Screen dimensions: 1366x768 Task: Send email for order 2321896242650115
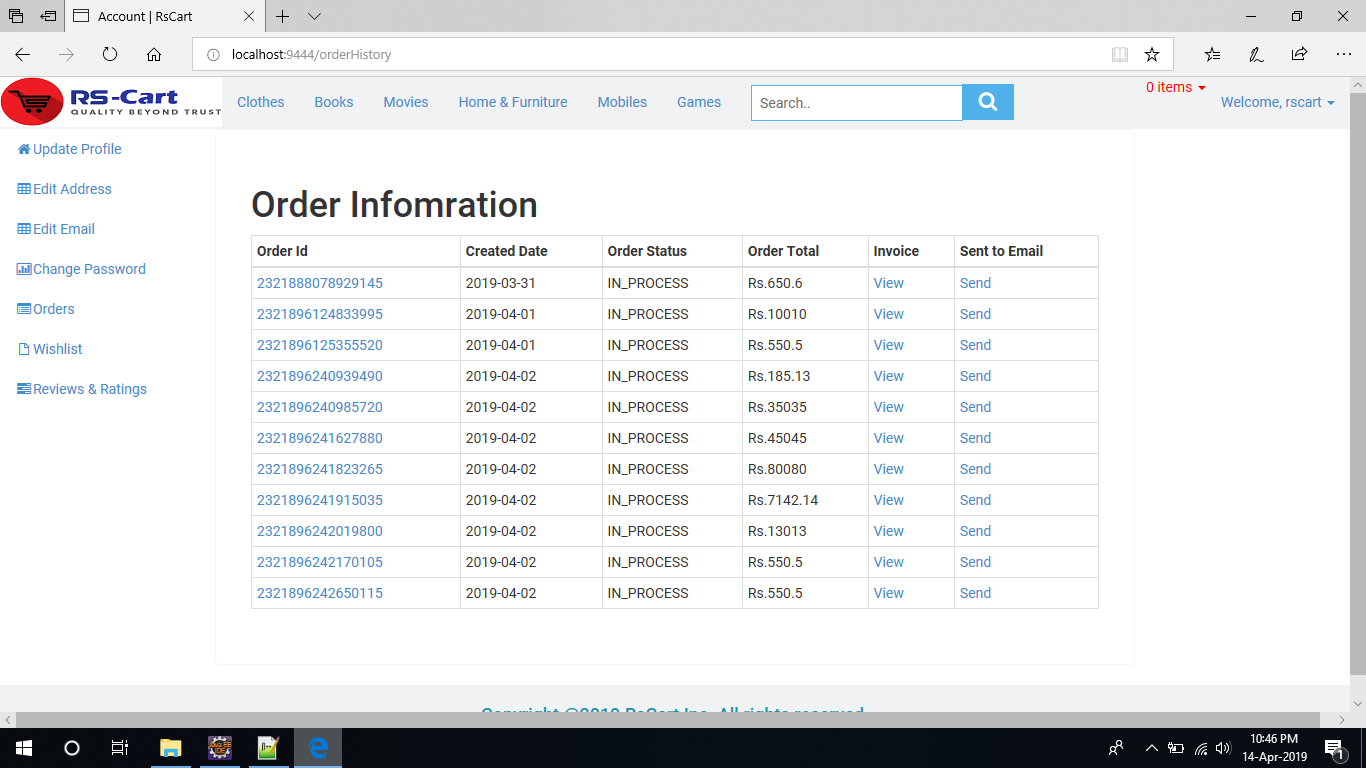coord(975,593)
